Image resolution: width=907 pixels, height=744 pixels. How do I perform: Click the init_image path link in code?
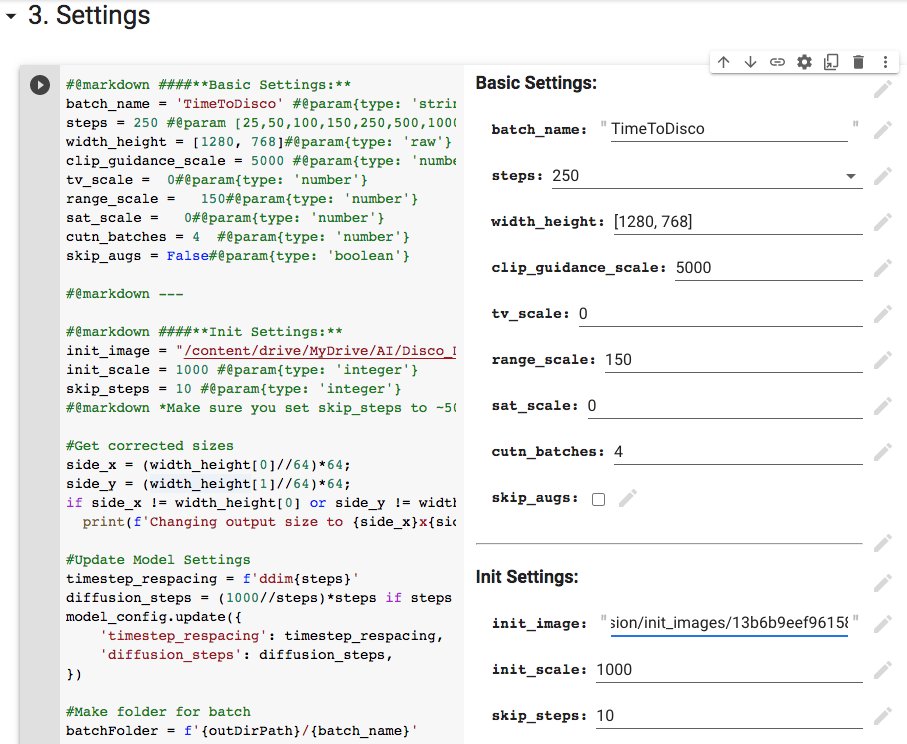[x=315, y=351]
